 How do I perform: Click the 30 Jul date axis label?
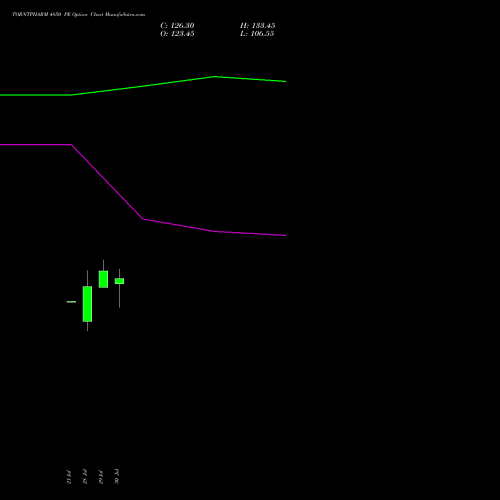point(117,477)
